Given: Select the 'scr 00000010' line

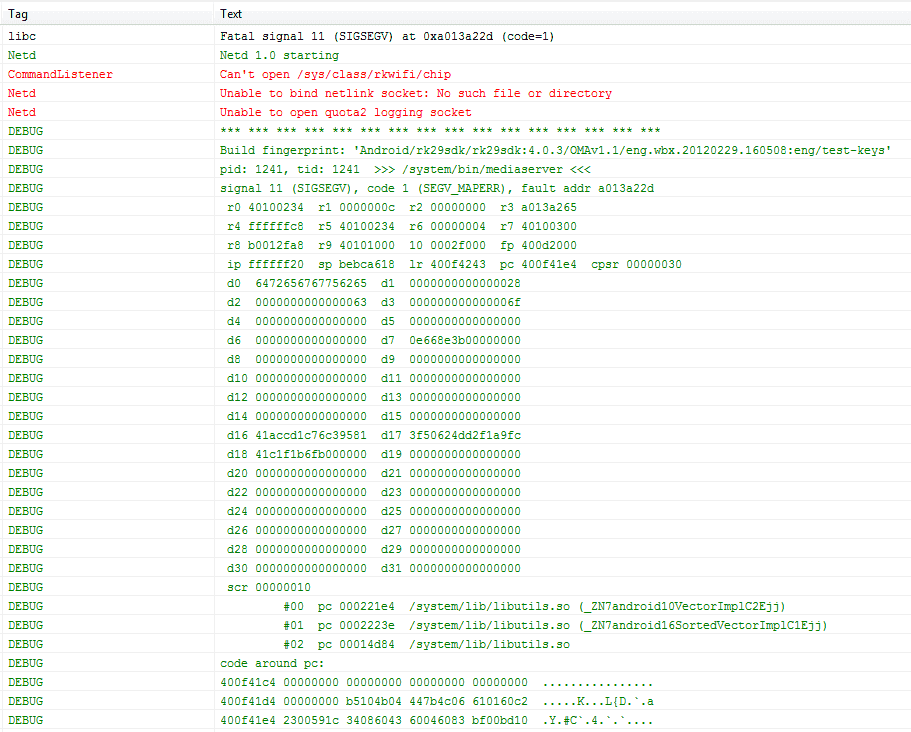Looking at the screenshot, I should (x=456, y=587).
